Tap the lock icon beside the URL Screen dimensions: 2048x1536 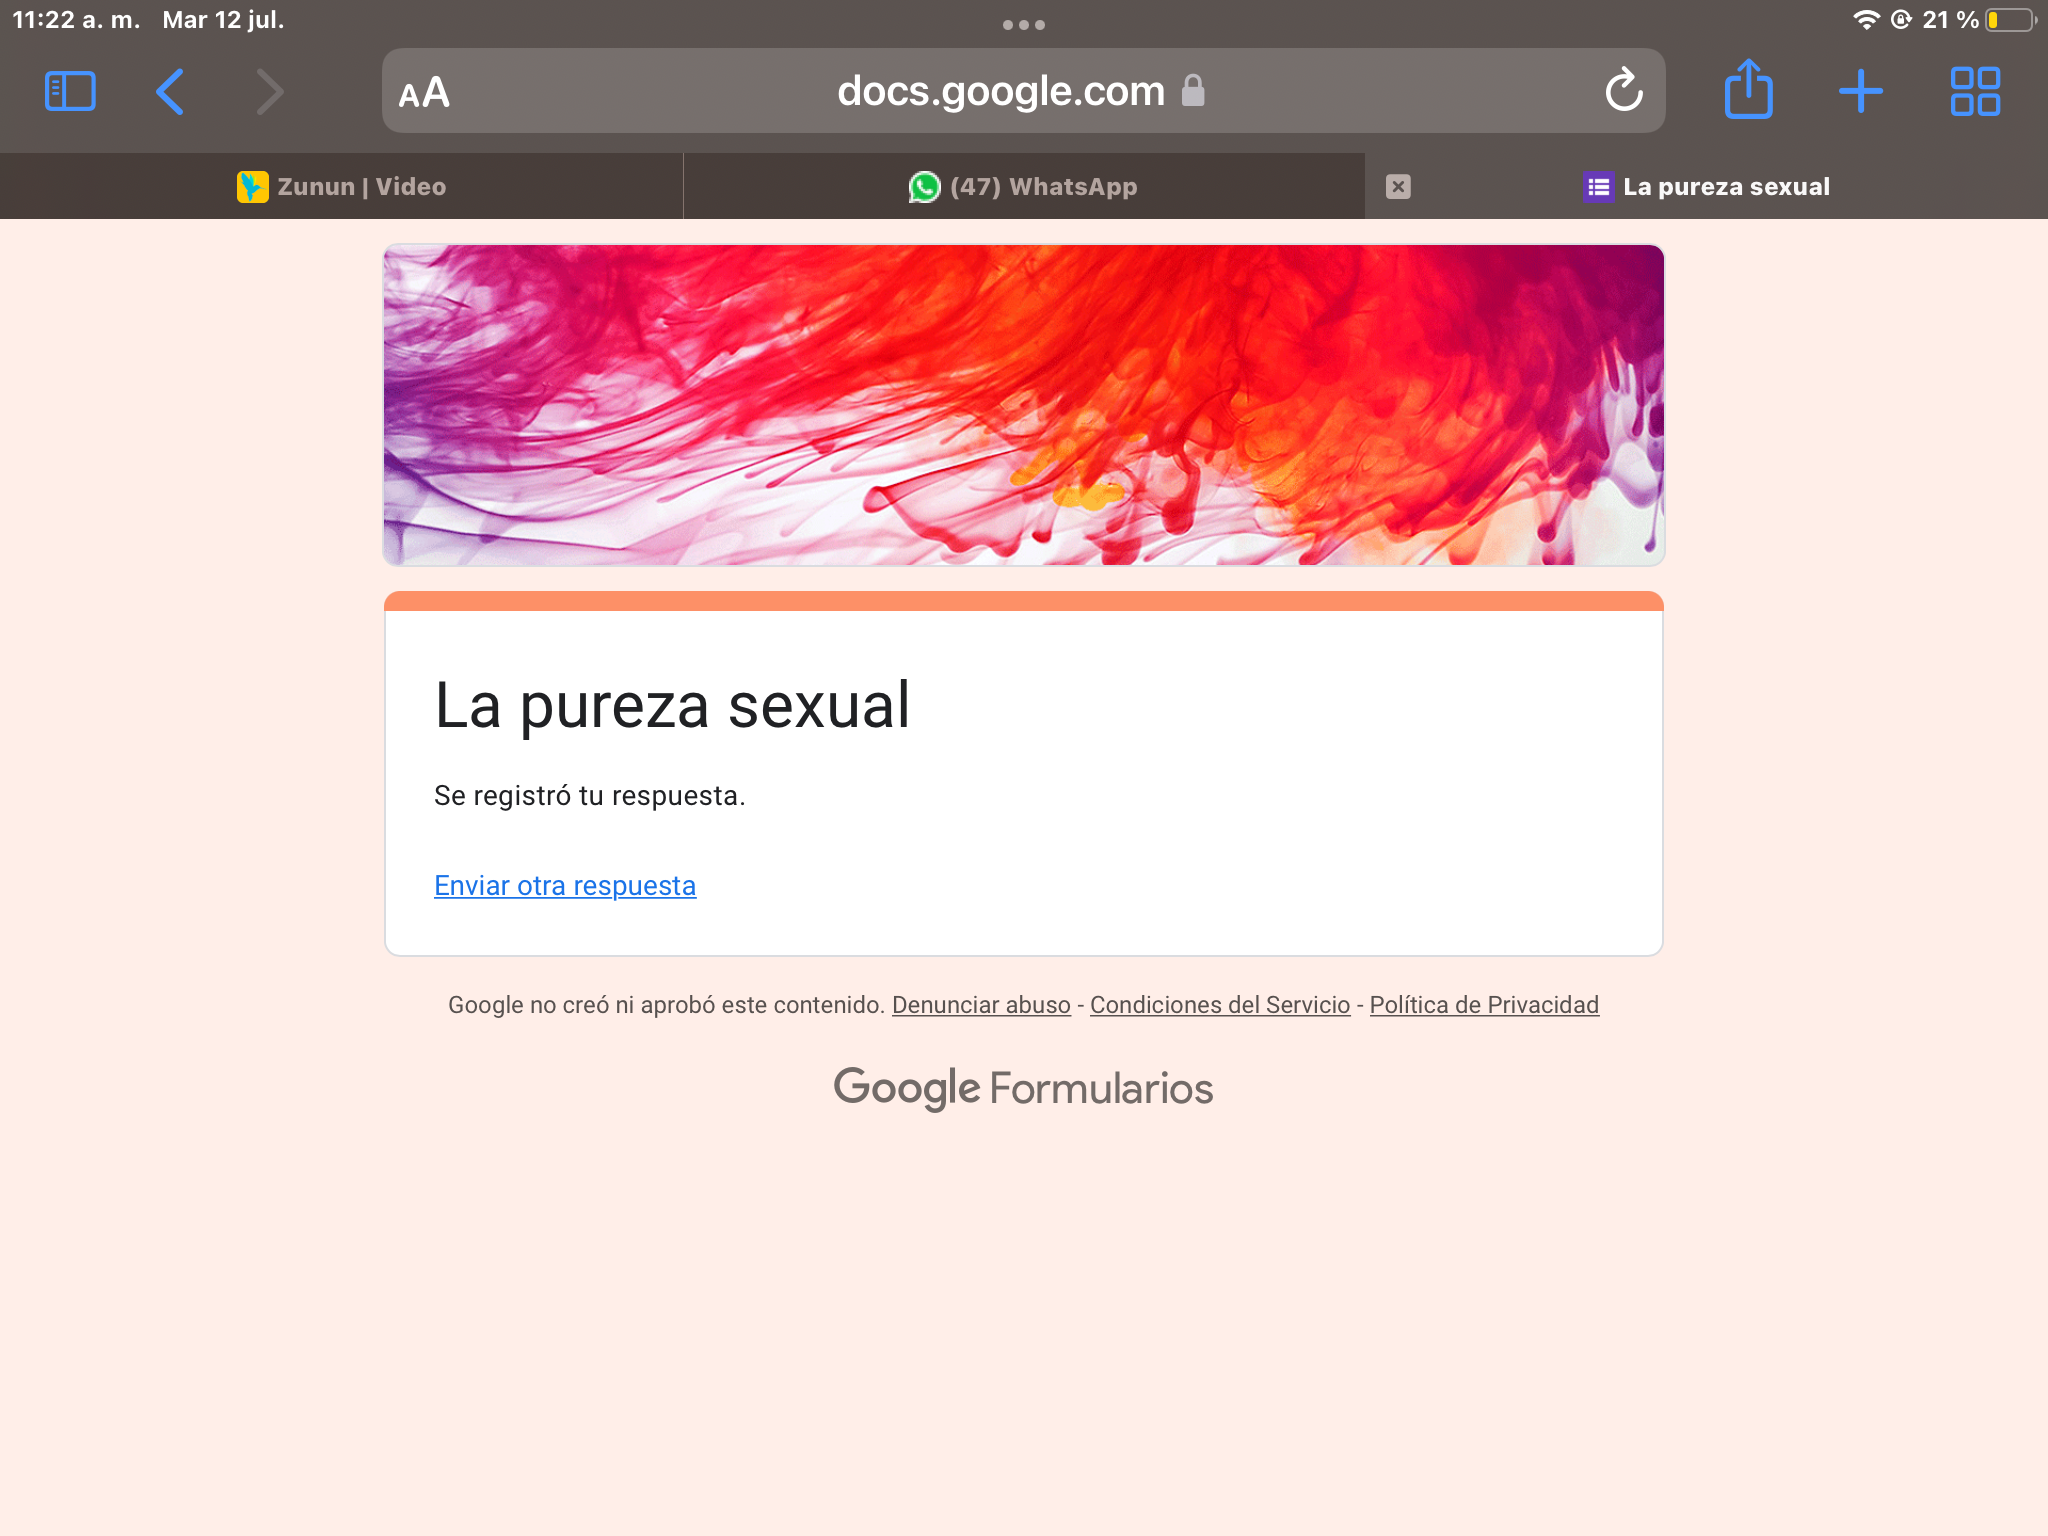pyautogui.click(x=1192, y=90)
